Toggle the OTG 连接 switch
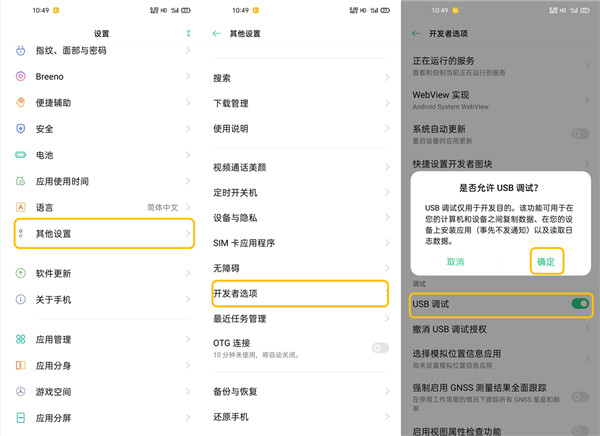This screenshot has height=436, width=600. [380, 347]
